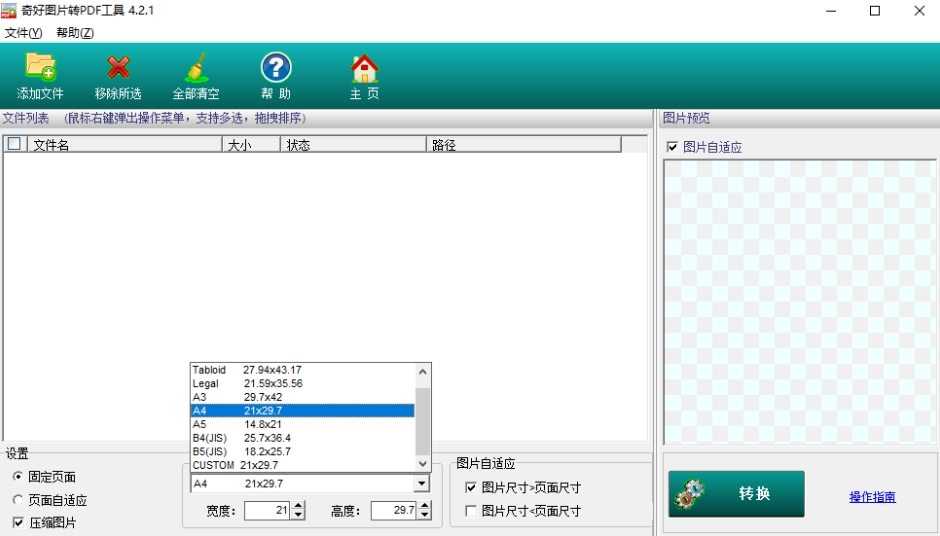Open the 文件(Y) menu
940x536 pixels.
(x=24, y=33)
